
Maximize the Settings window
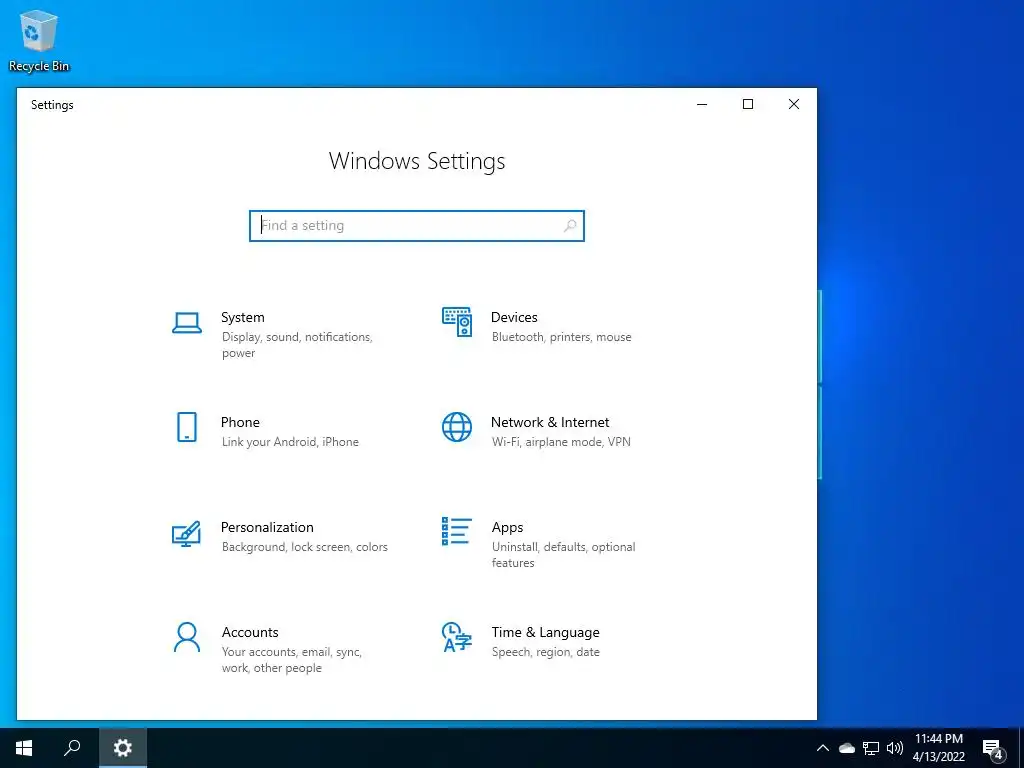748,104
